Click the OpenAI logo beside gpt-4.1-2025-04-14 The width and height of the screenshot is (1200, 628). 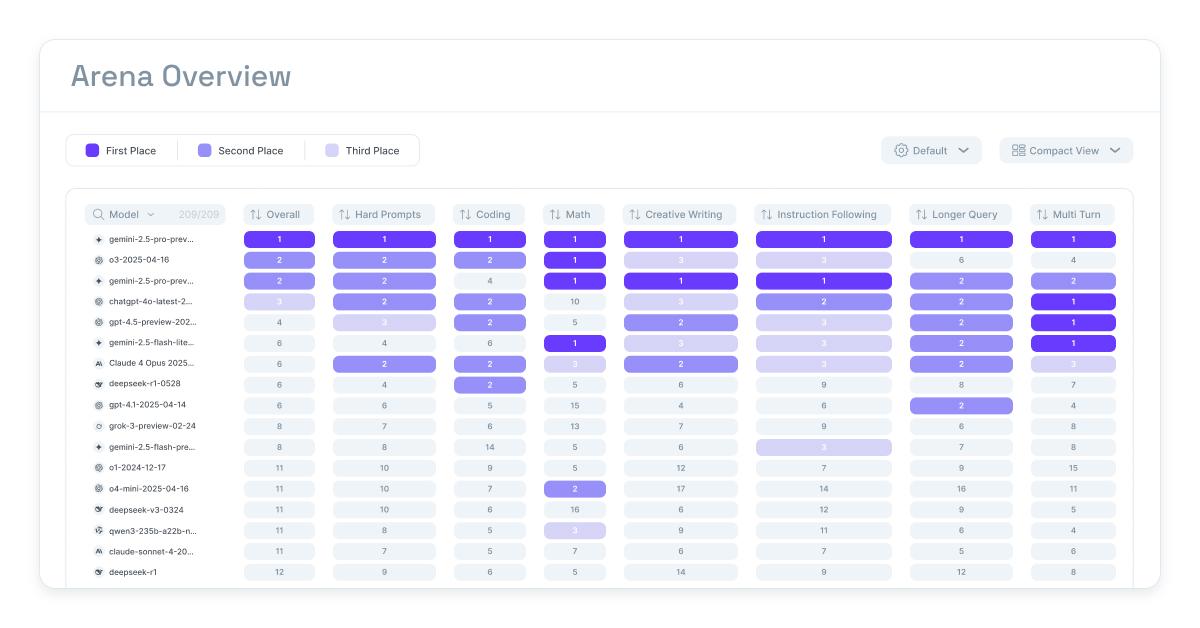click(x=99, y=405)
